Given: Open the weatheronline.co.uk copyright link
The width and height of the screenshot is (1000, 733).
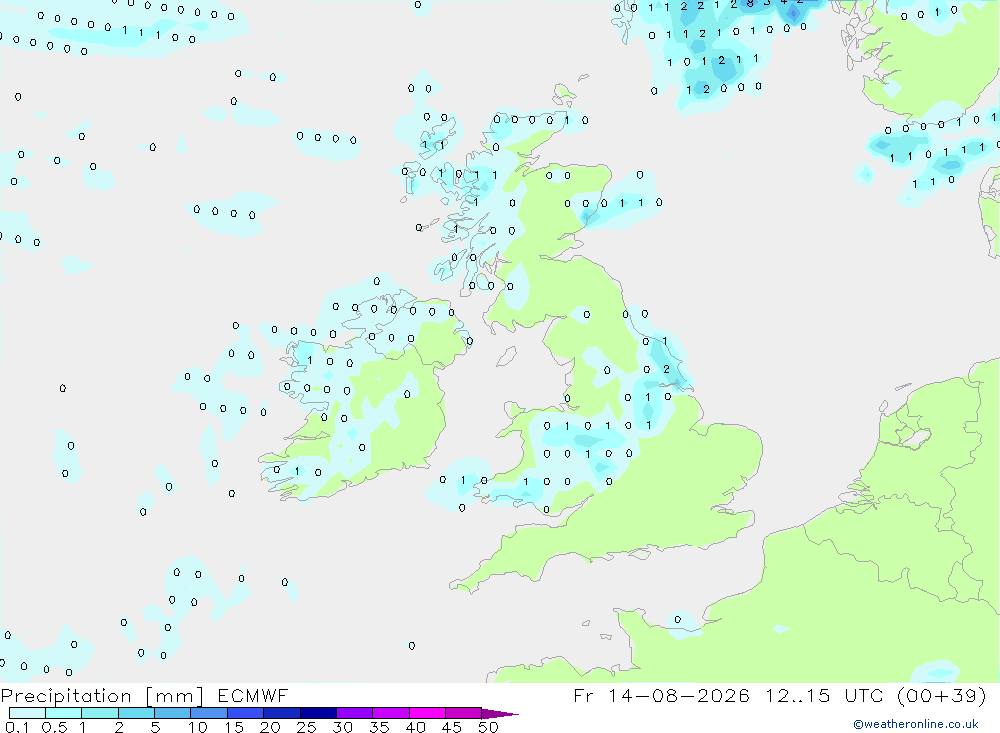Looking at the screenshot, I should pyautogui.click(x=916, y=724).
